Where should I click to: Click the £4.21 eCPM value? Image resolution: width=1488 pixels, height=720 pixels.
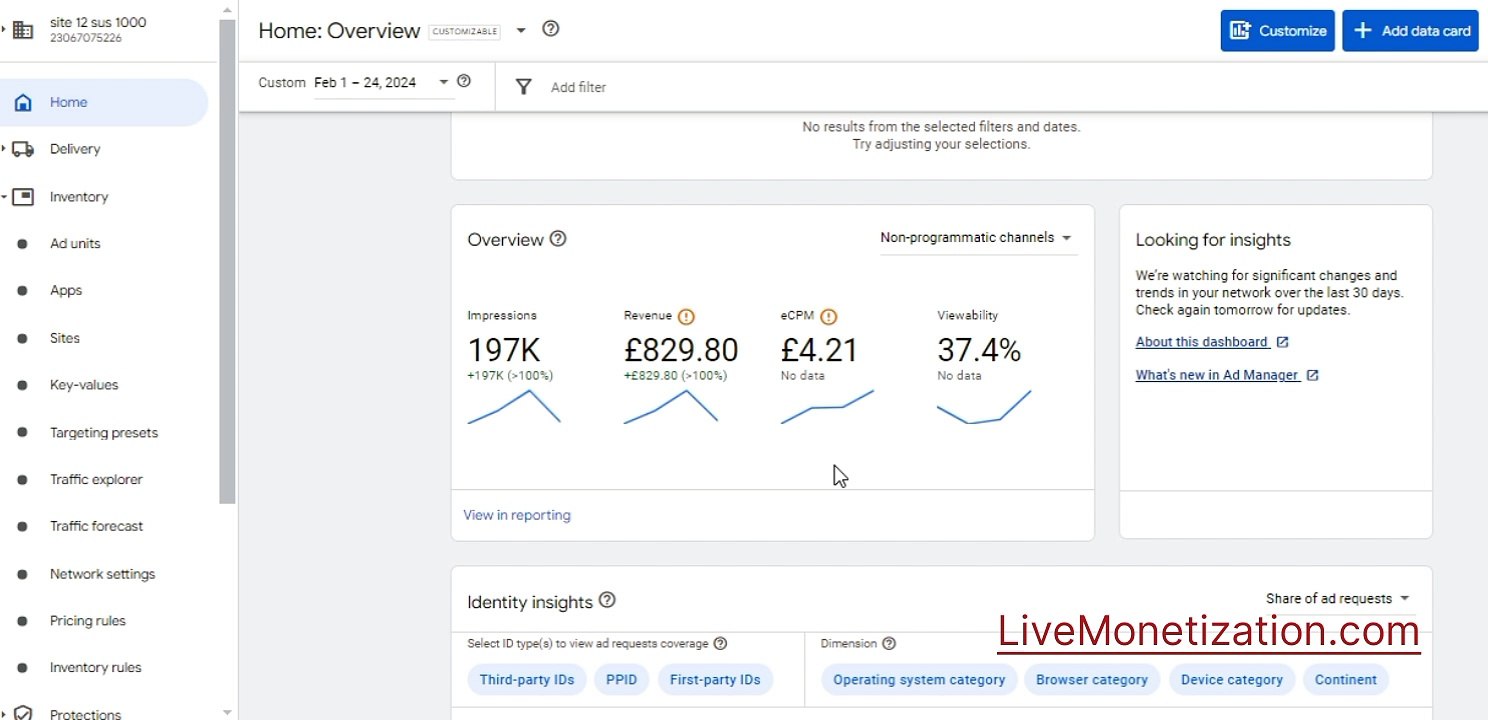[x=819, y=350]
